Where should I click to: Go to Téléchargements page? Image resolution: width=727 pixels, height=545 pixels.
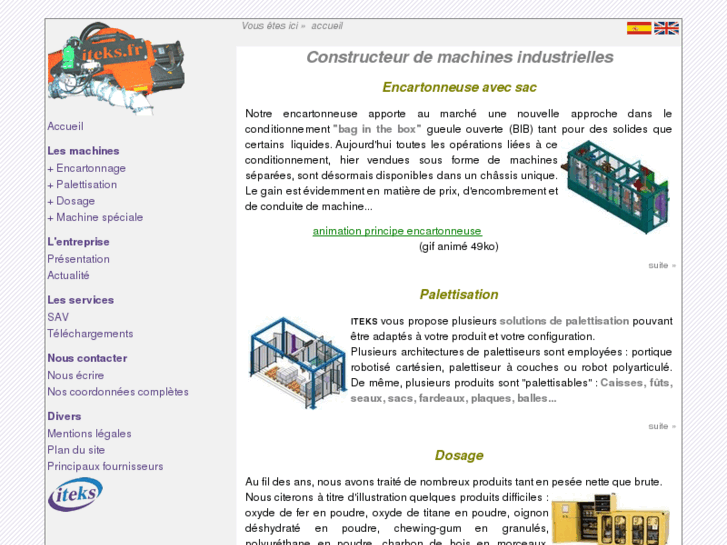tap(90, 333)
